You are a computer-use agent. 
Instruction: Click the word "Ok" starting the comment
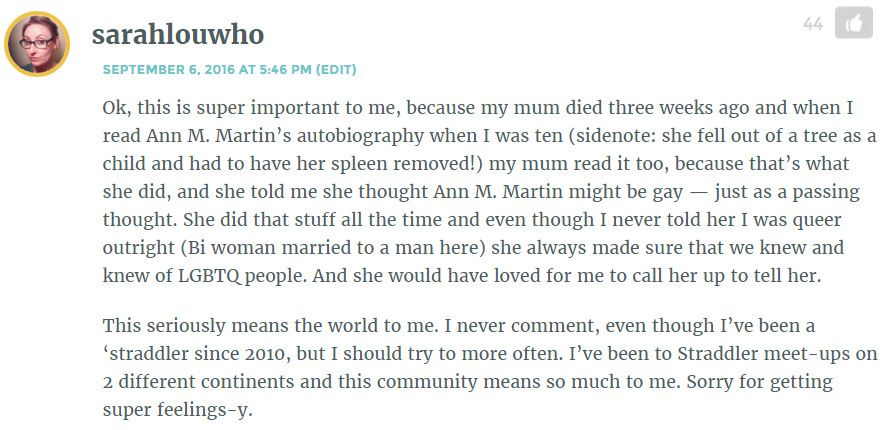(x=114, y=108)
